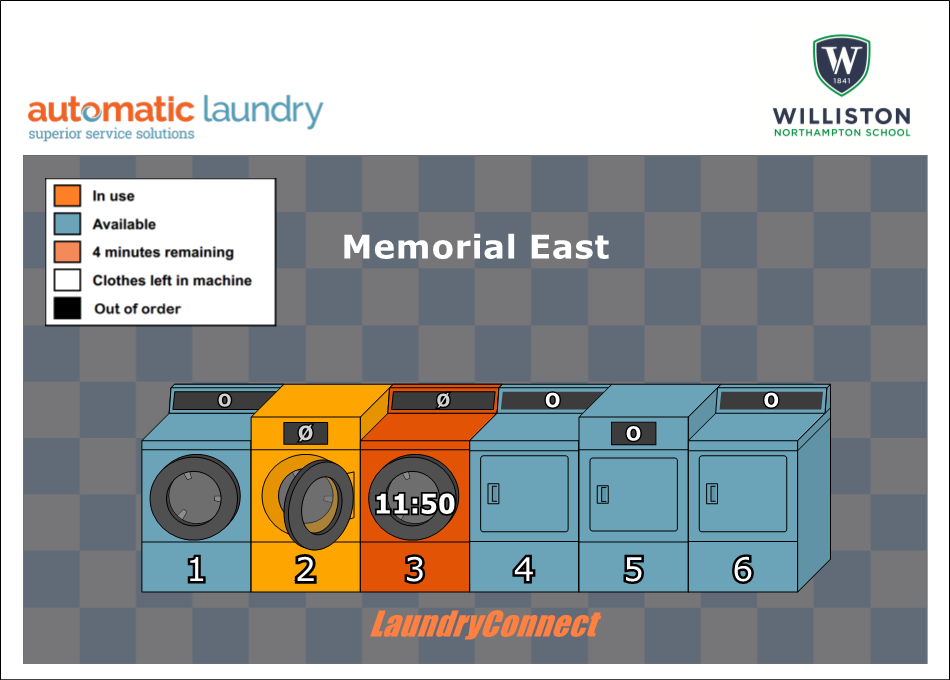Click dryer 6's top display panel
The height and width of the screenshot is (680, 950).
click(x=771, y=401)
